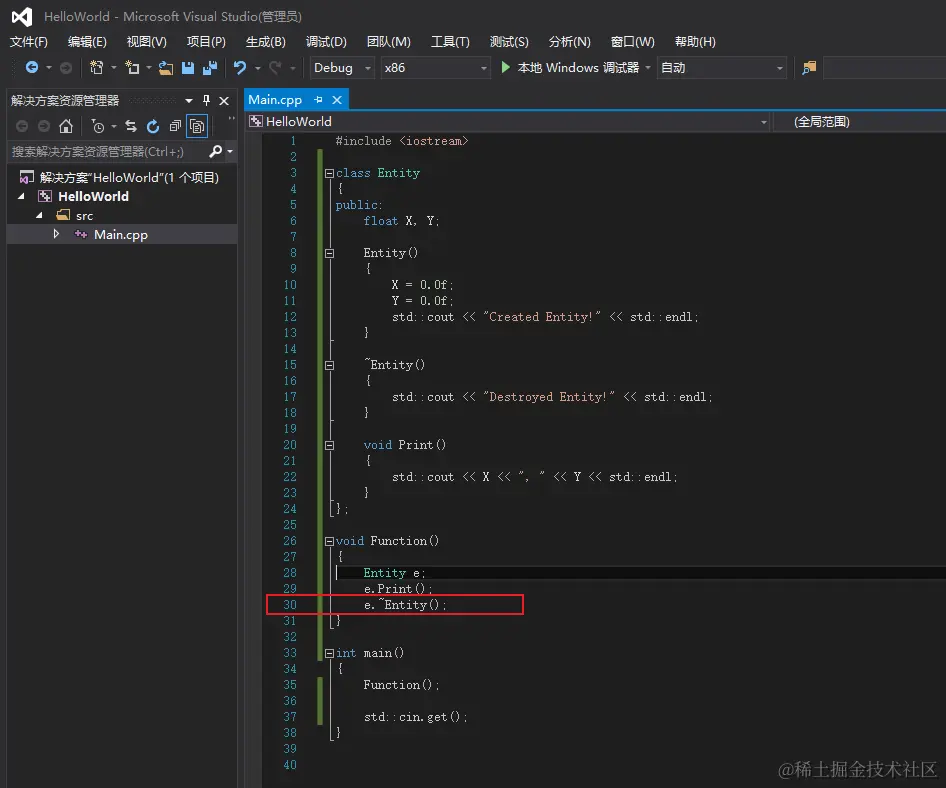Expand the Main.cpp tree node arrow
The image size is (946, 788).
tap(56, 234)
